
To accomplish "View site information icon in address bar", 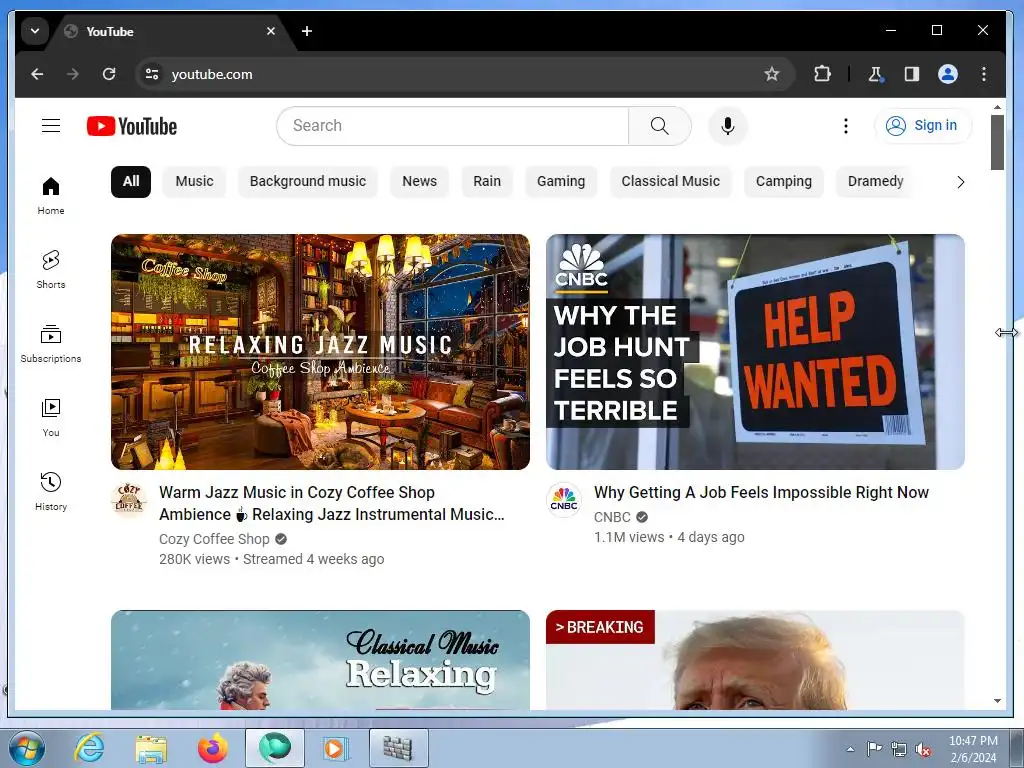I will (x=152, y=74).
